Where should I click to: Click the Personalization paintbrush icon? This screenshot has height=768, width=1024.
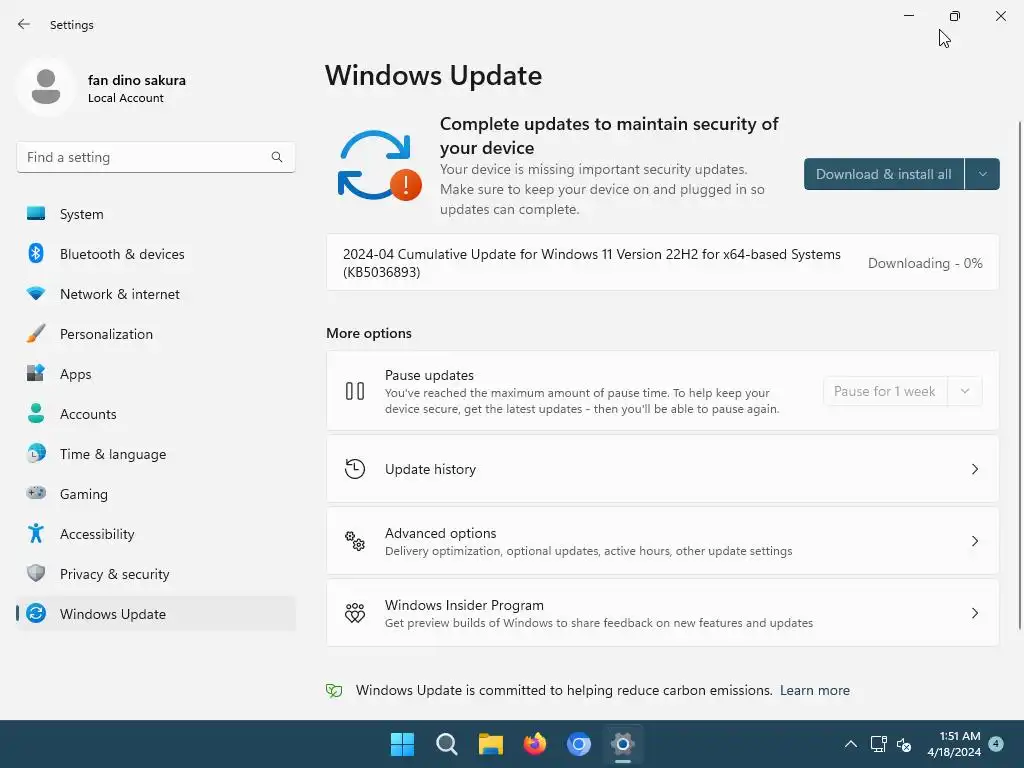36,334
